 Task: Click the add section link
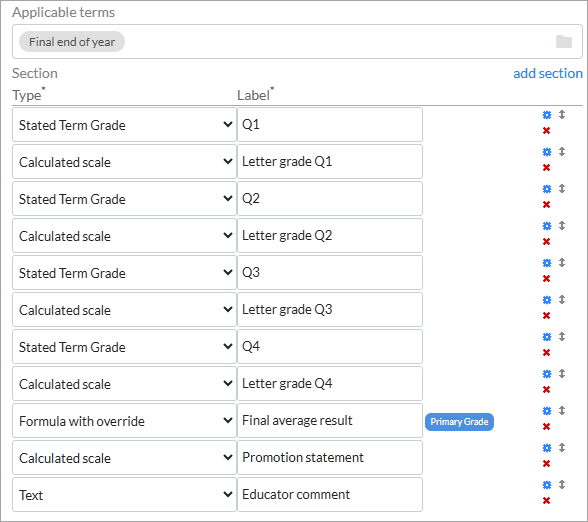(548, 73)
